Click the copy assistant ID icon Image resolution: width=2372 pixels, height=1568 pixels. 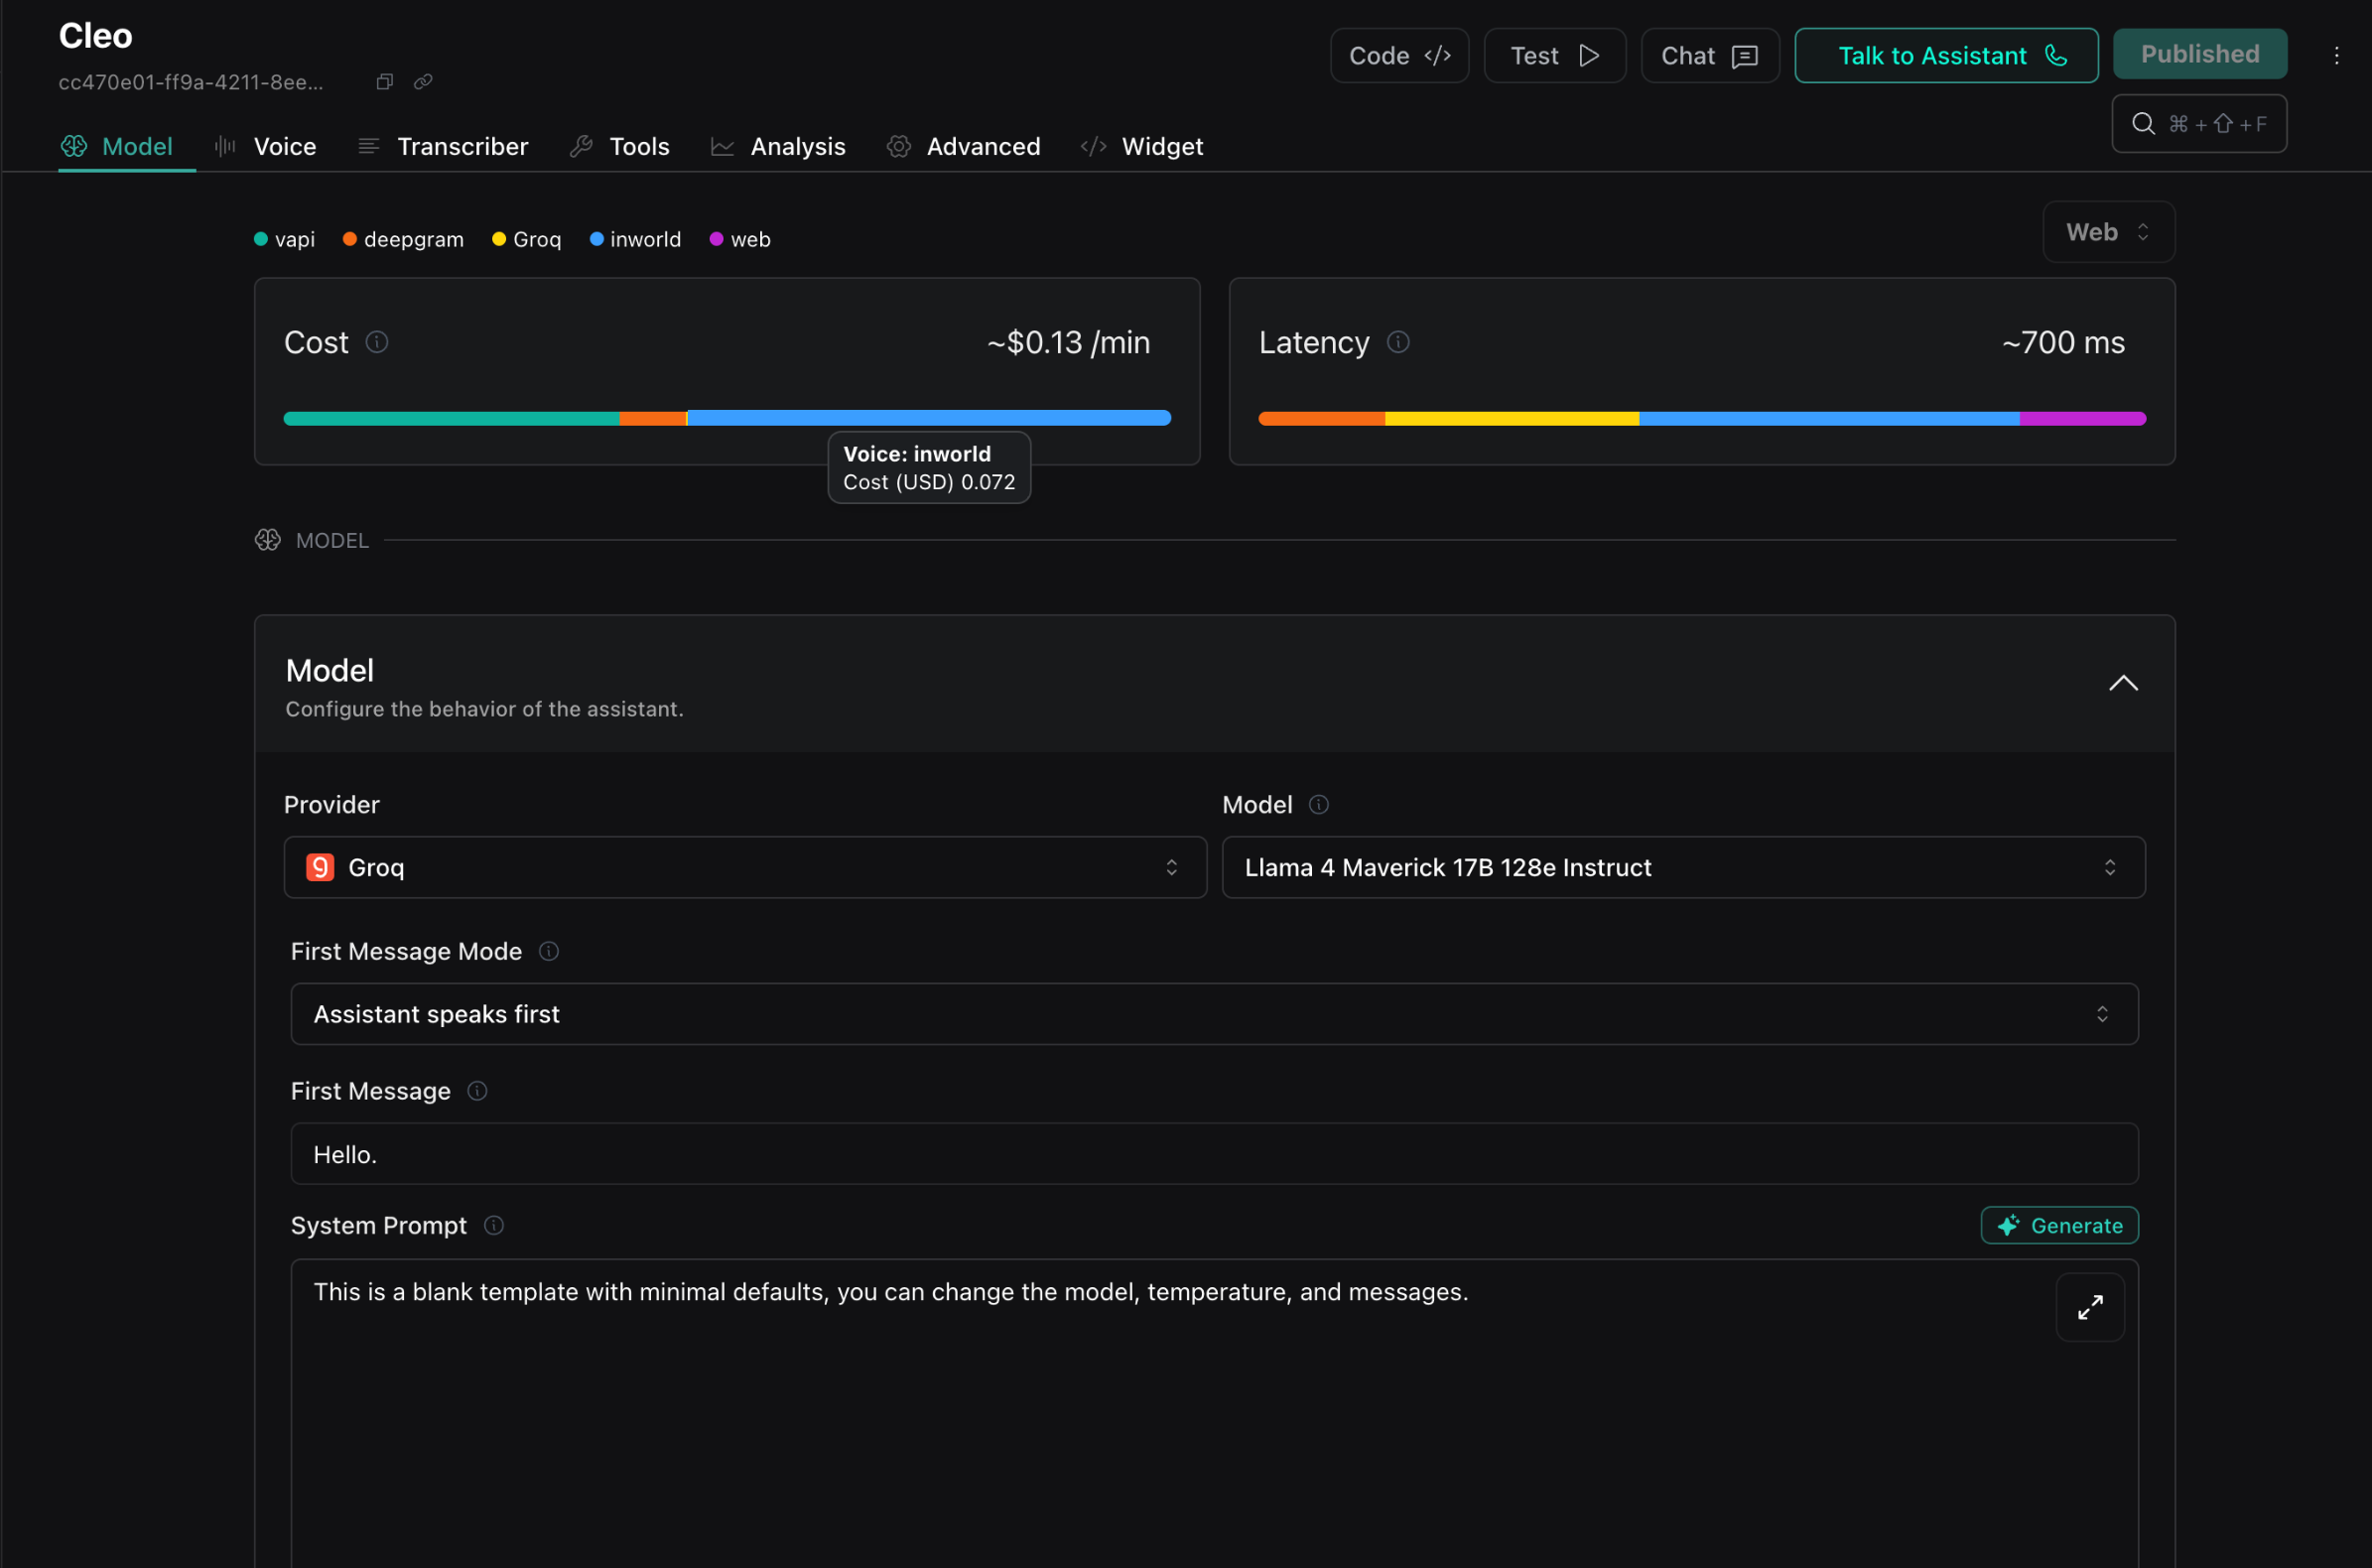[384, 82]
